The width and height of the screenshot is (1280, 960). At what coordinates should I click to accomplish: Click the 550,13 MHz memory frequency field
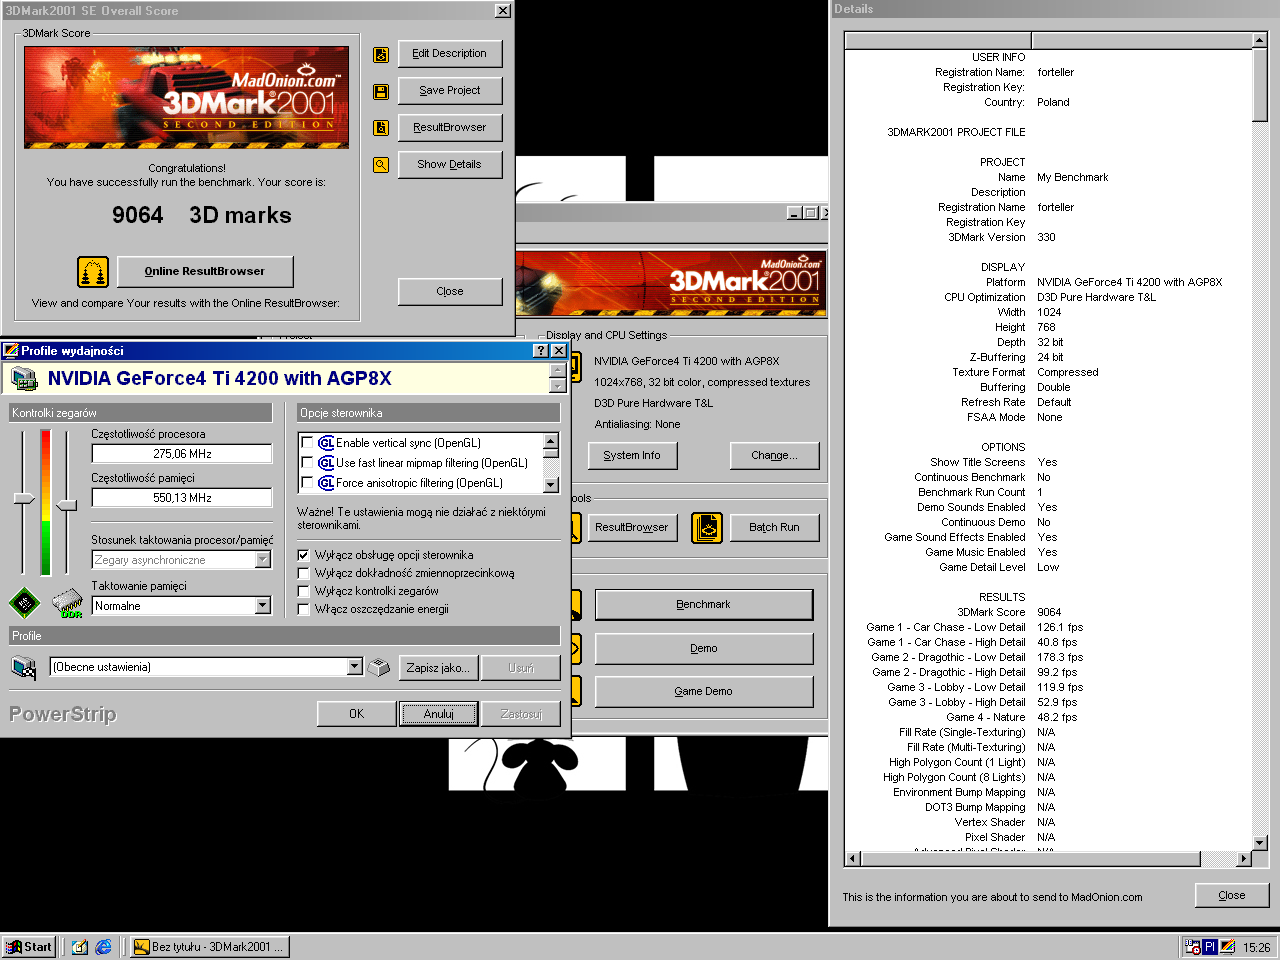tap(182, 498)
